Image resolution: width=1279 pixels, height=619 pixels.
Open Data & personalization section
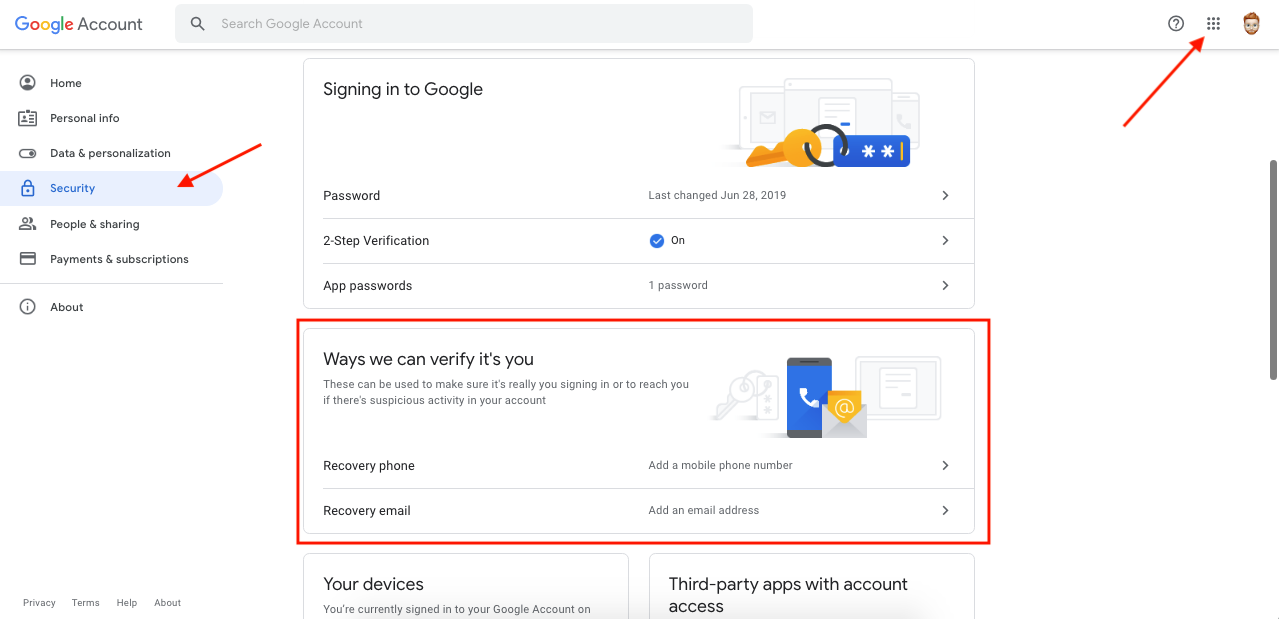(x=111, y=153)
